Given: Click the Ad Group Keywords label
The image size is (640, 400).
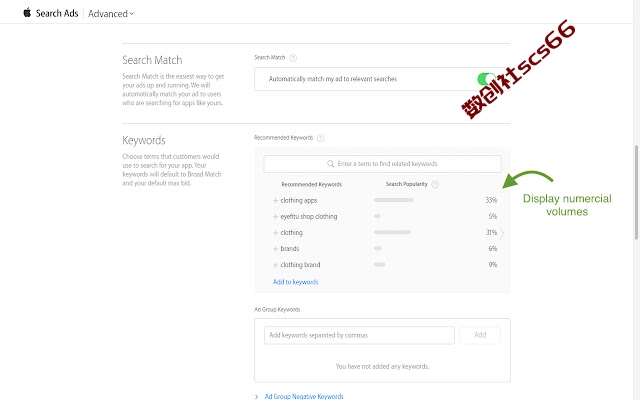Looking at the screenshot, I should (x=277, y=309).
